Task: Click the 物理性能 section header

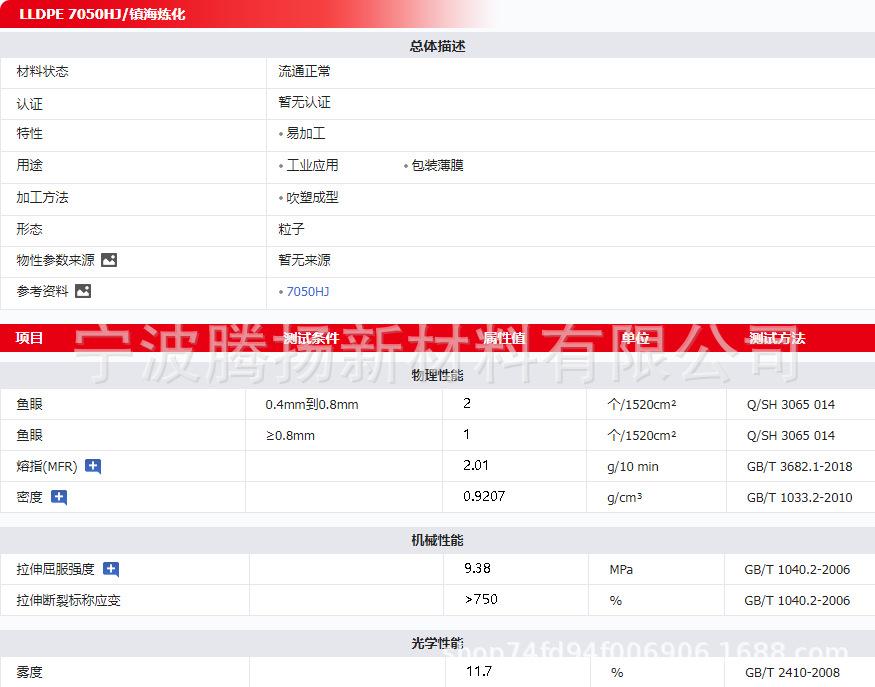Action: tap(437, 375)
